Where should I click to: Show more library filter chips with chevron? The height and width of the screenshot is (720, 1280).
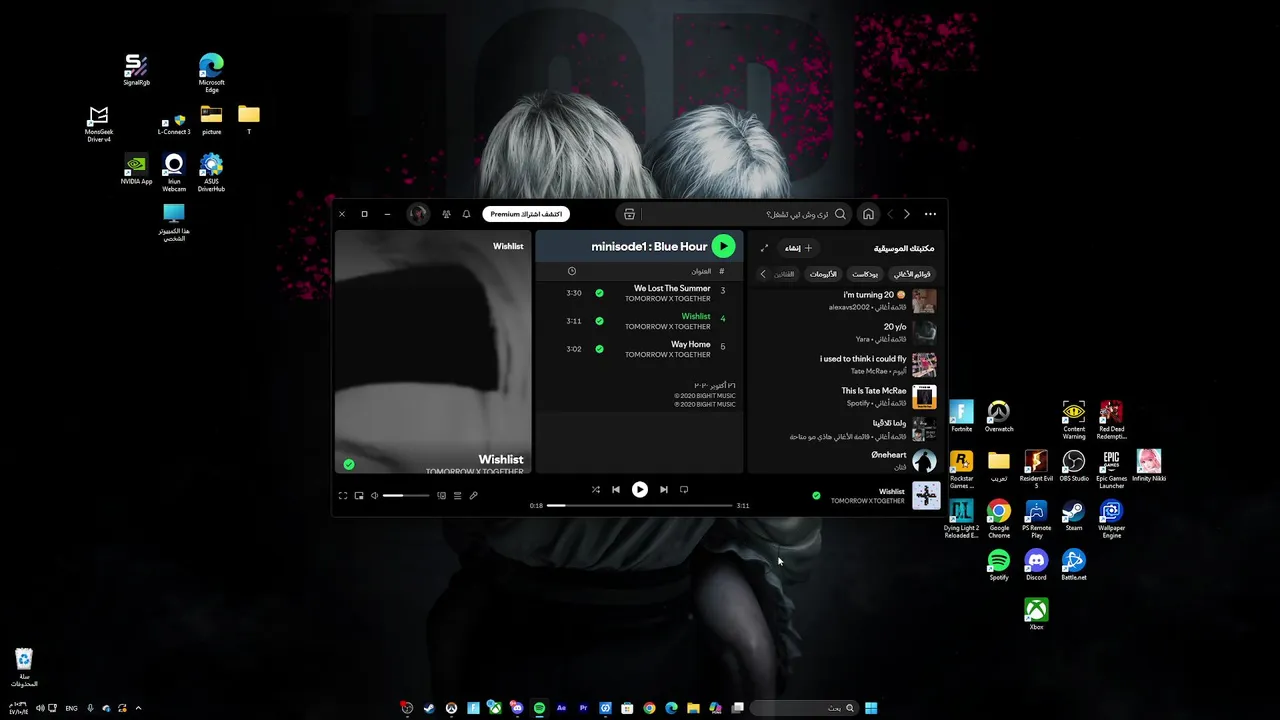point(763,274)
